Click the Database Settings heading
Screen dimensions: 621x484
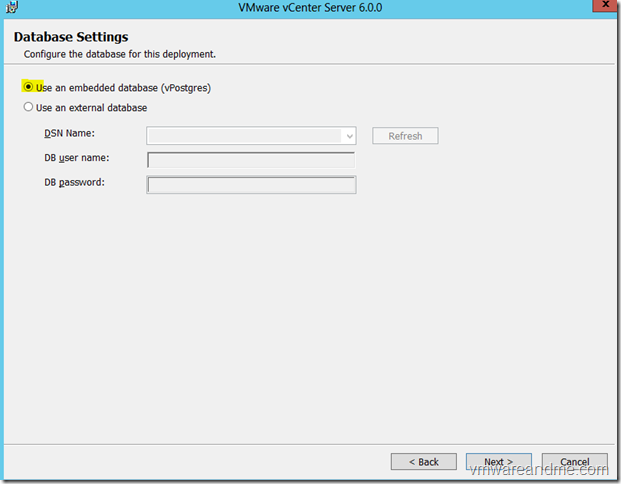click(x=71, y=38)
